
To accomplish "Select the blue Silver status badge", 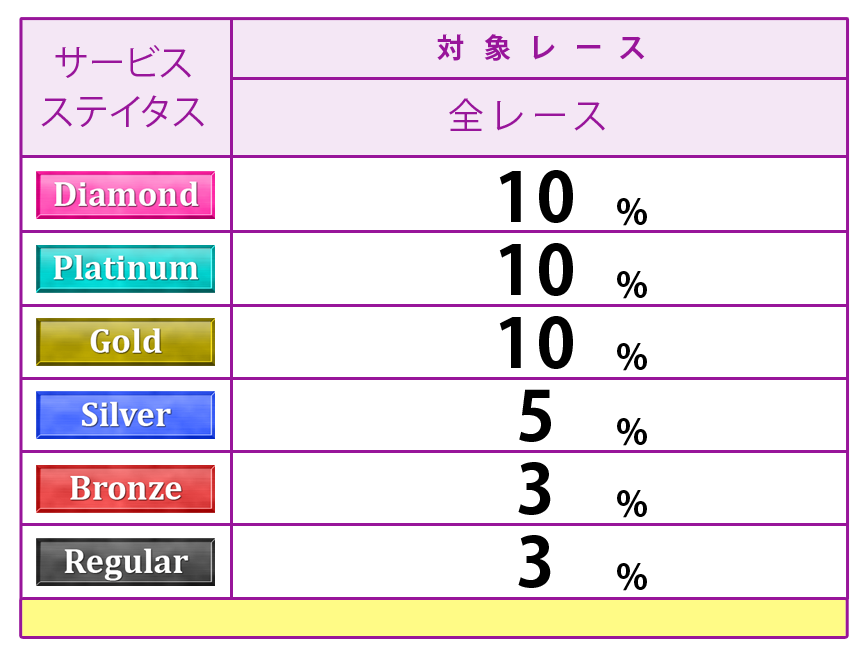I will coord(125,415).
